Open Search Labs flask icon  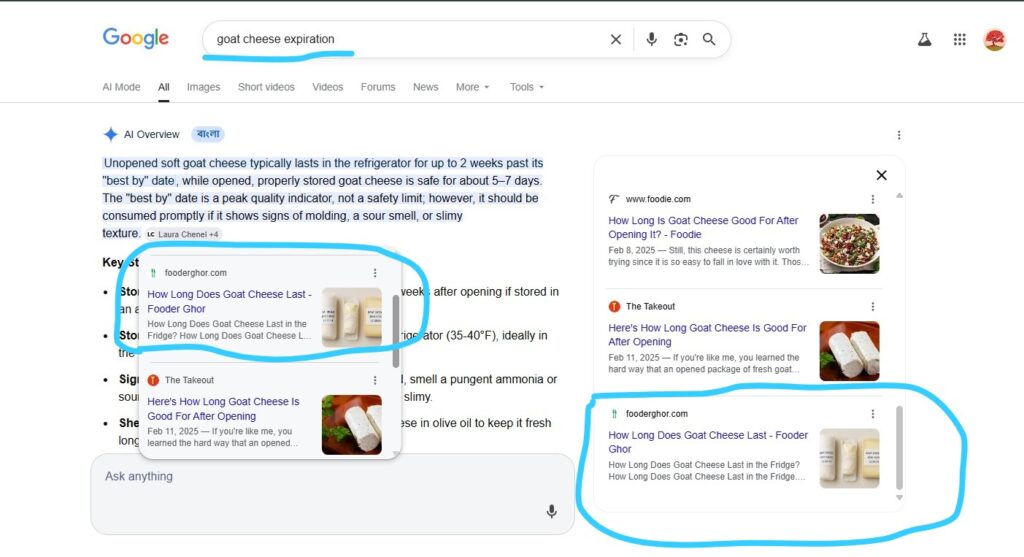point(924,39)
